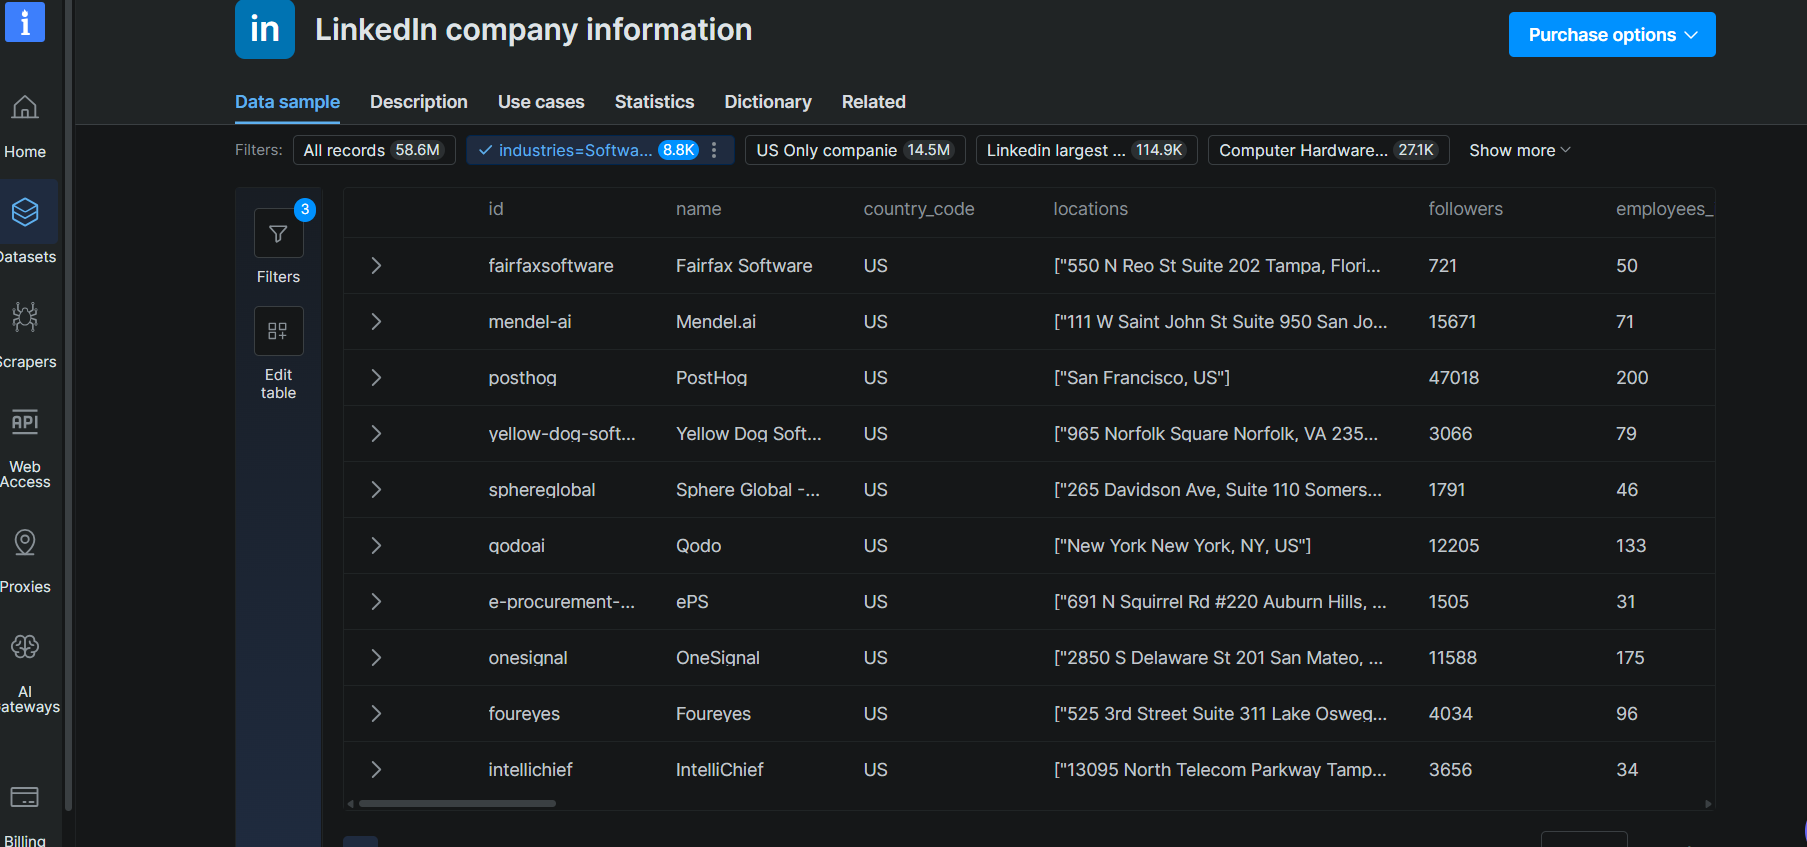
Task: Open the Proxies sidebar icon
Action: [x=25, y=542]
